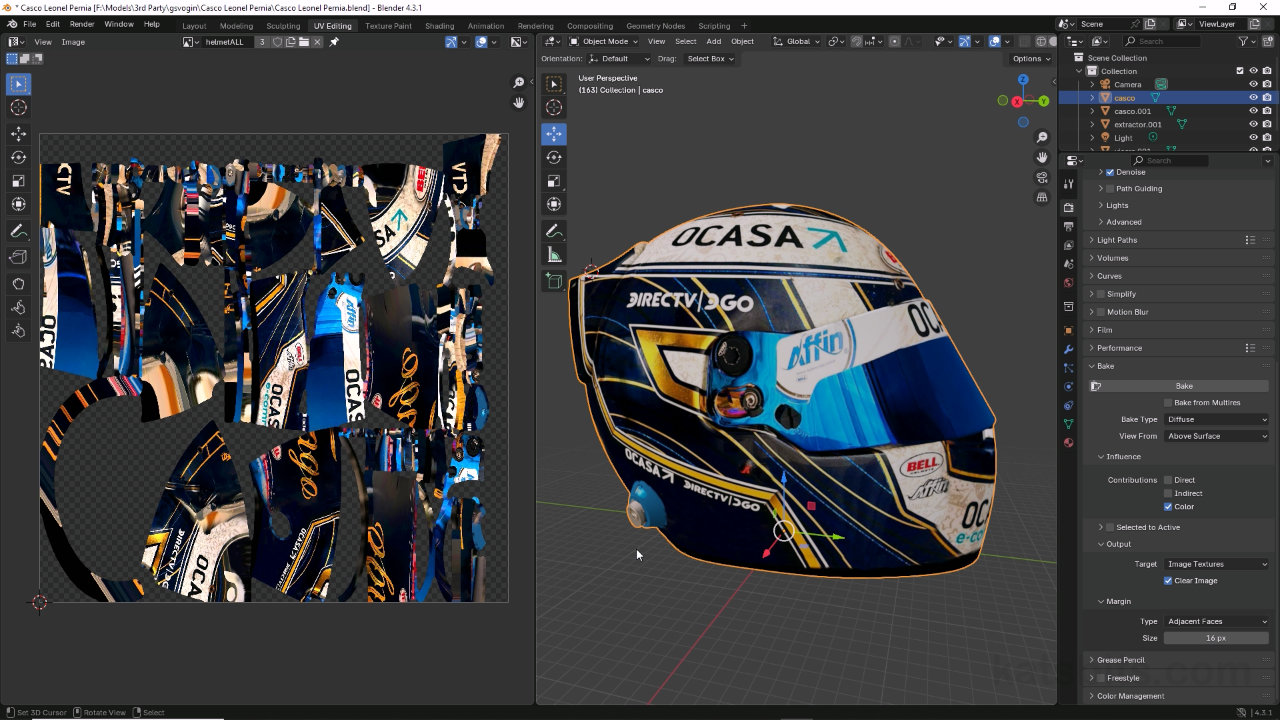
Task: Open the Image menu in UV editor
Action: [73, 42]
